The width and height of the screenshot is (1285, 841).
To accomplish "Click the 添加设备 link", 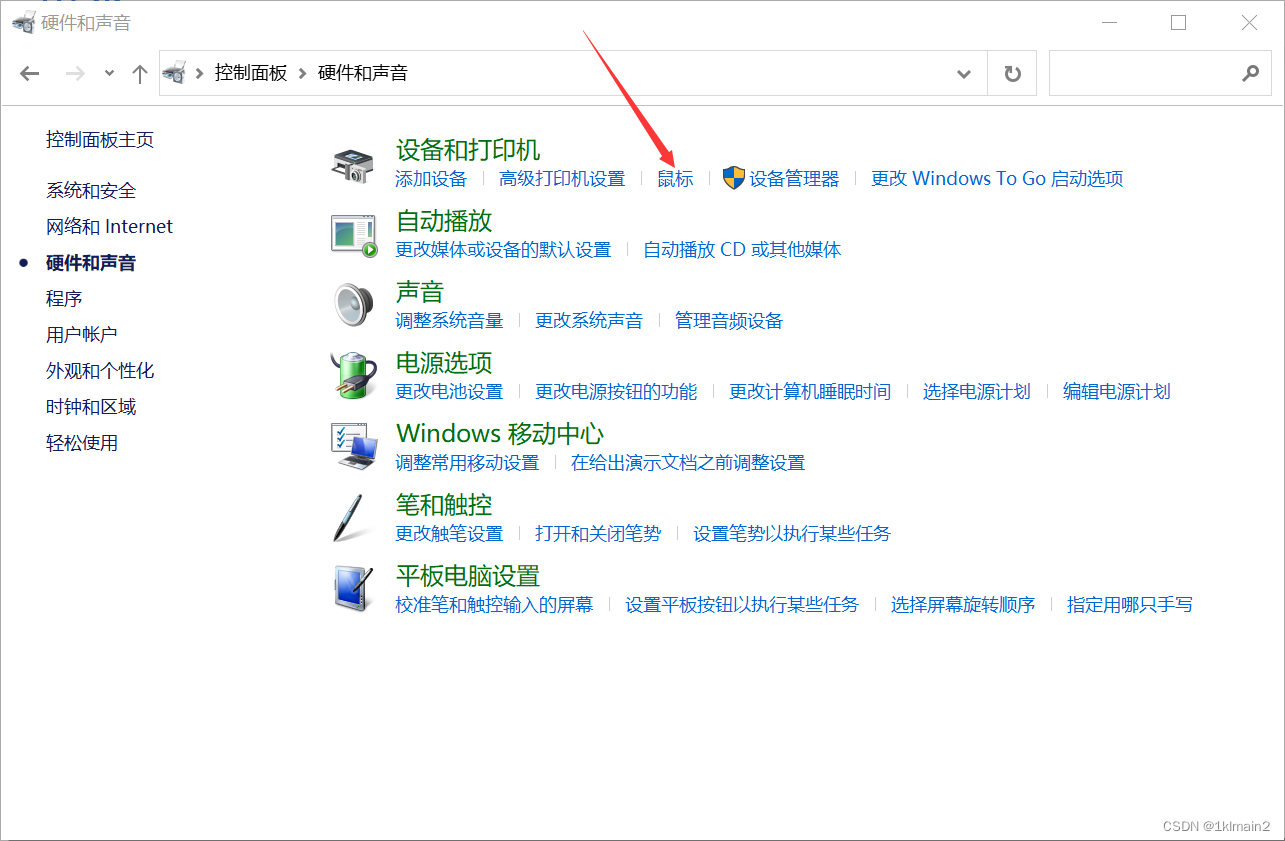I will pos(431,179).
